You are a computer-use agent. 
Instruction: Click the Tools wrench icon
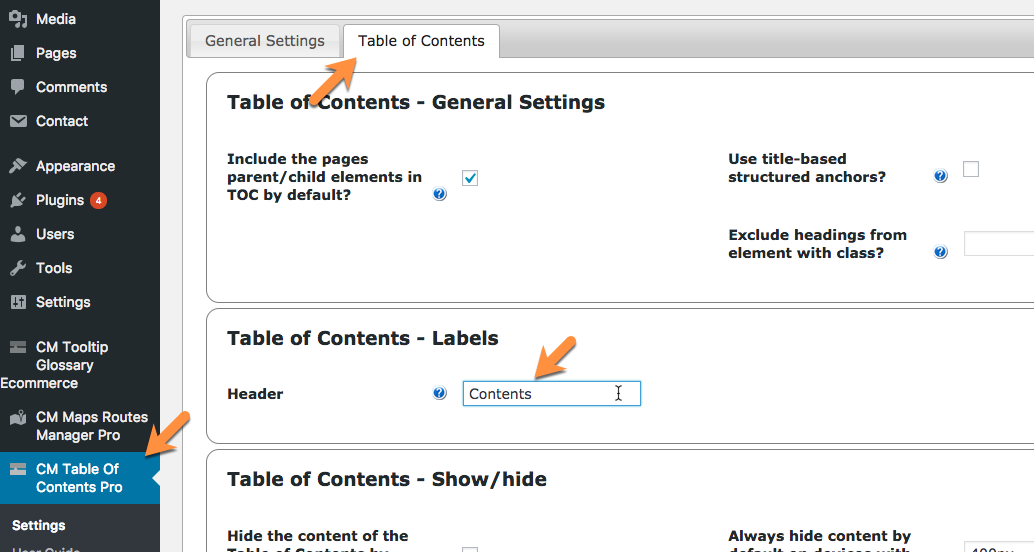pyautogui.click(x=18, y=268)
